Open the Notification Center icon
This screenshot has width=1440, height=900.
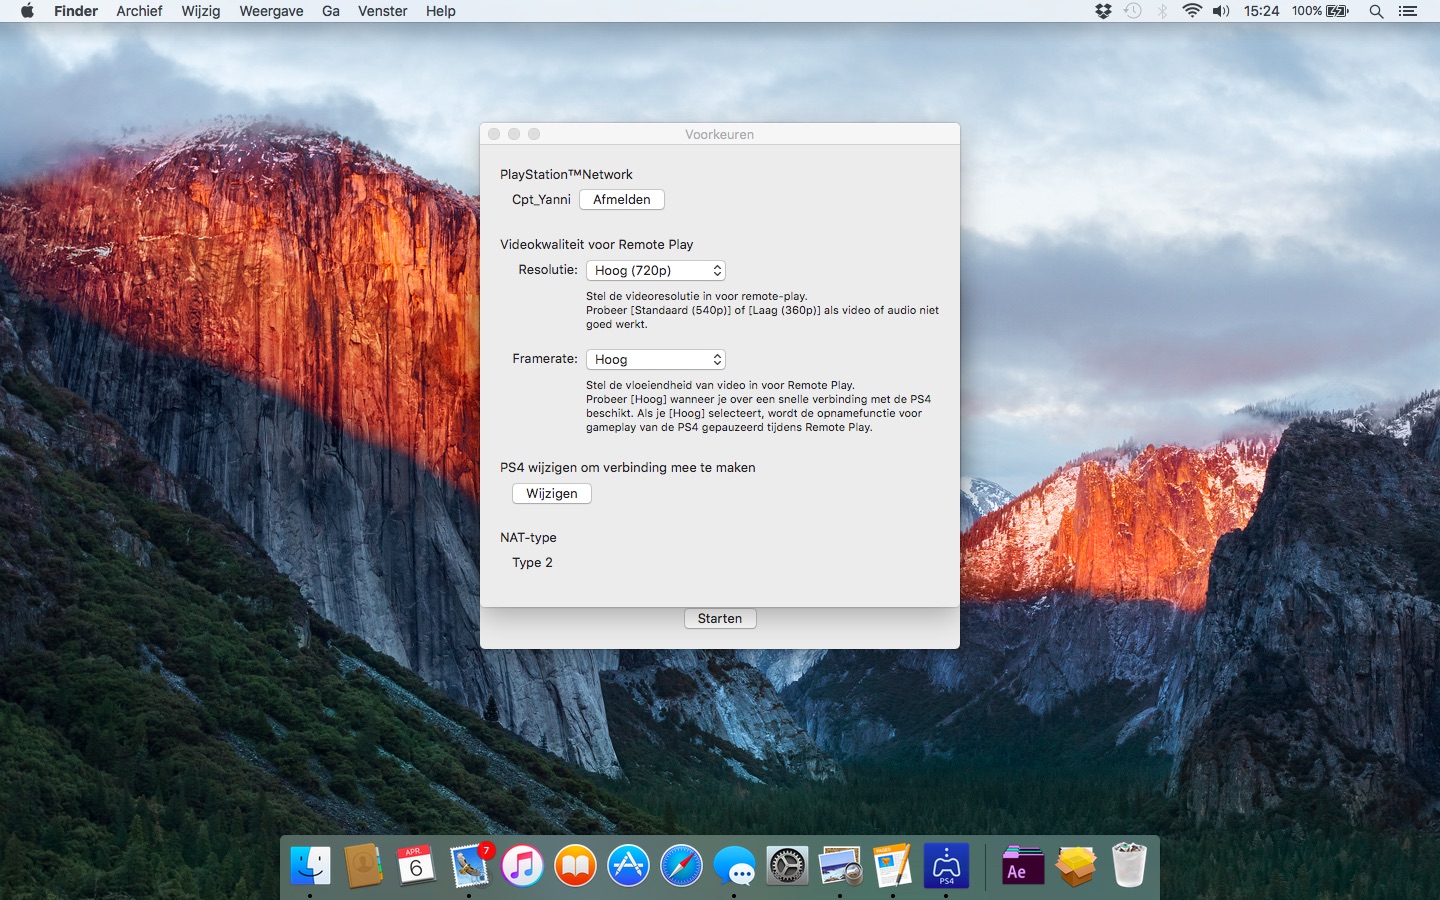tap(1408, 11)
